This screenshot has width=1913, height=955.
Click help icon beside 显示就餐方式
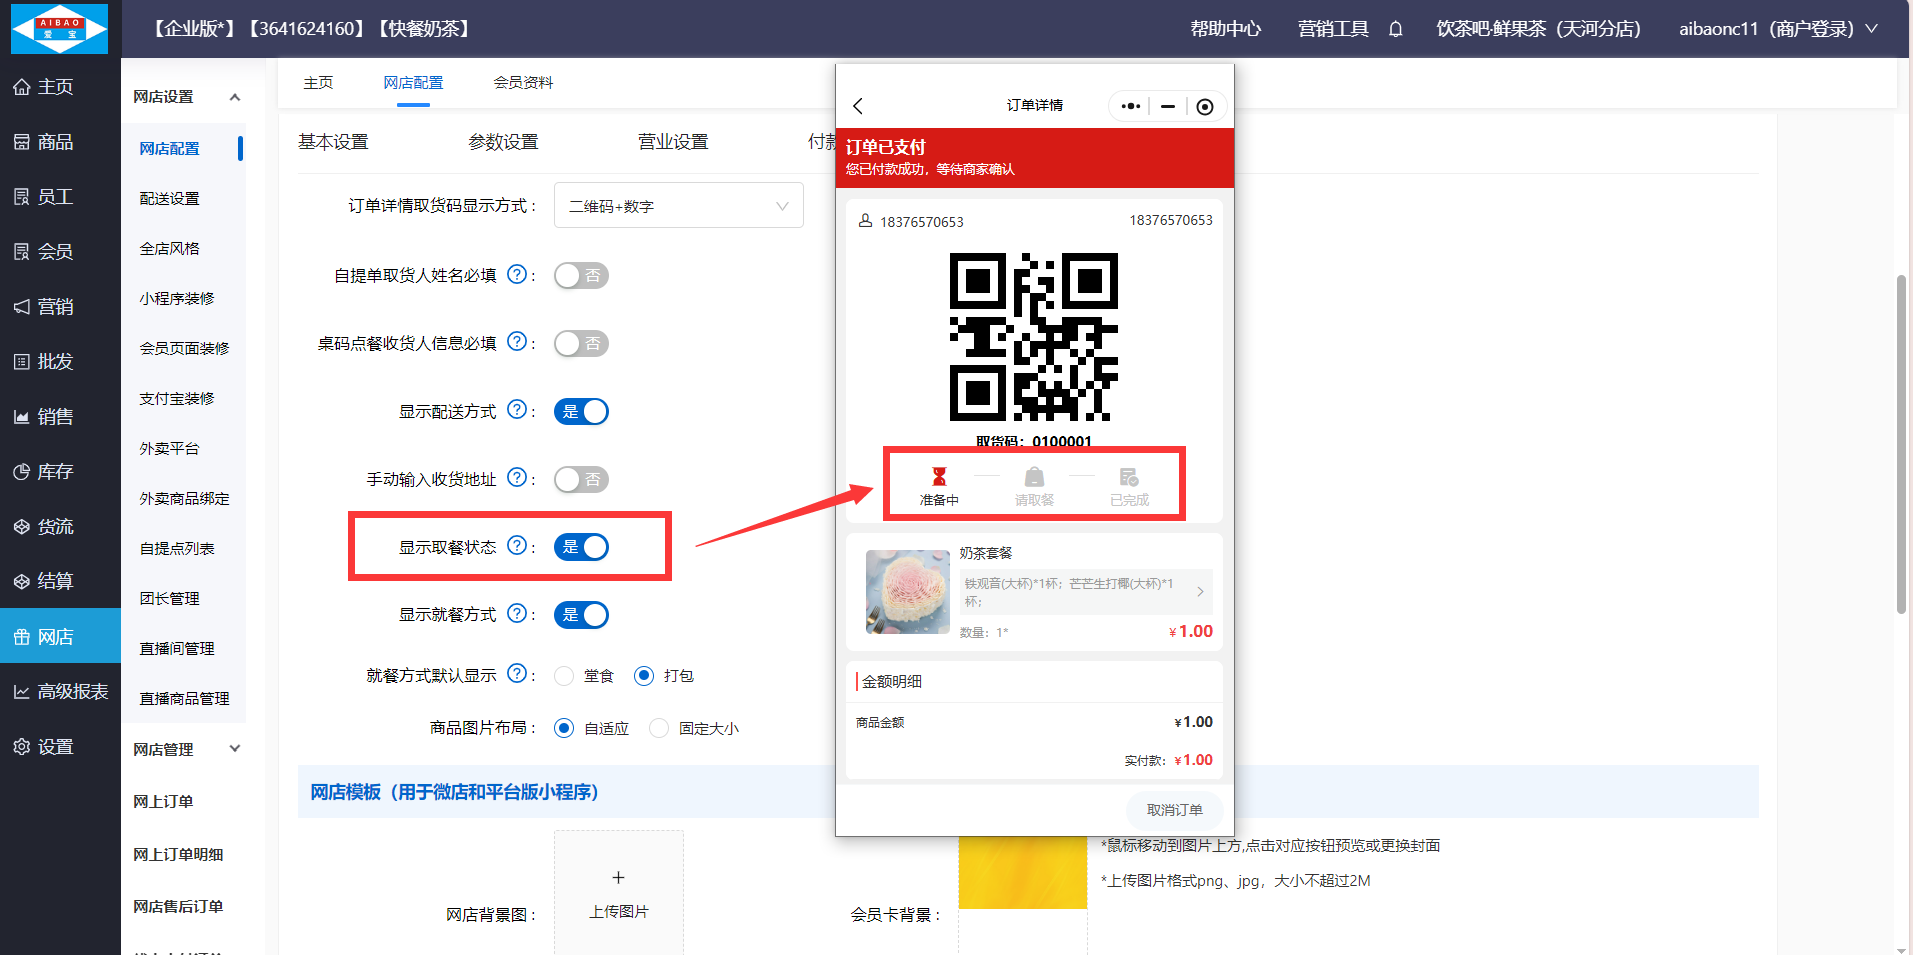tap(517, 614)
